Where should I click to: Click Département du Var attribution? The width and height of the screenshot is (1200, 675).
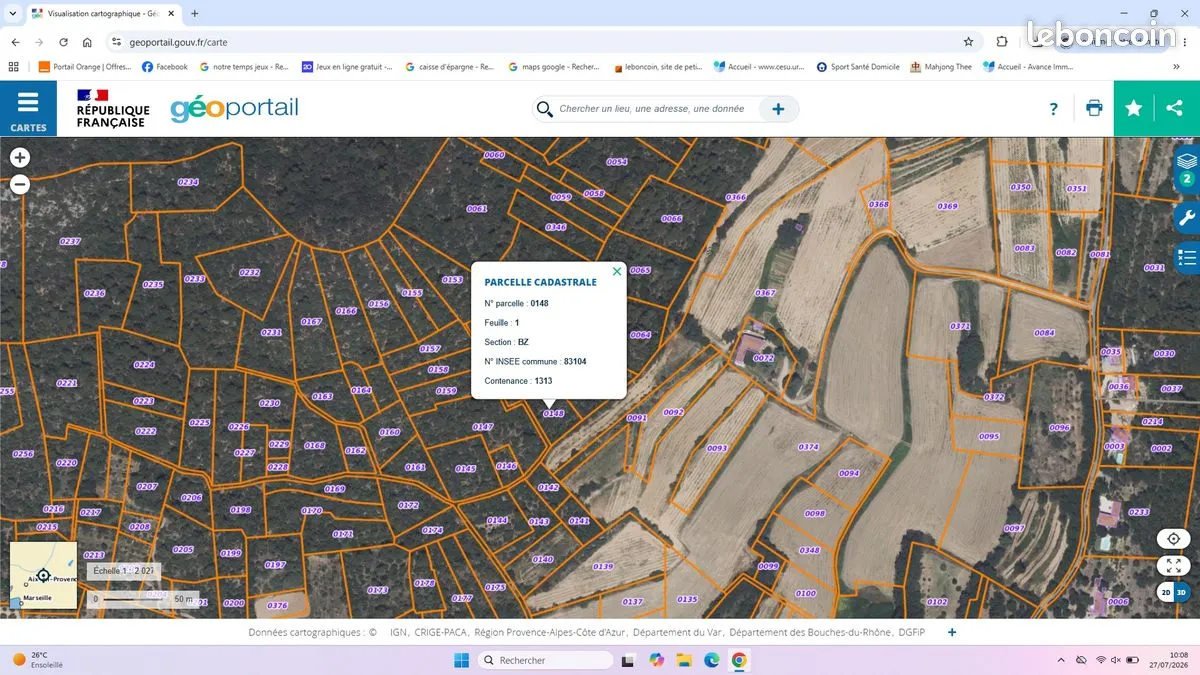click(x=677, y=632)
